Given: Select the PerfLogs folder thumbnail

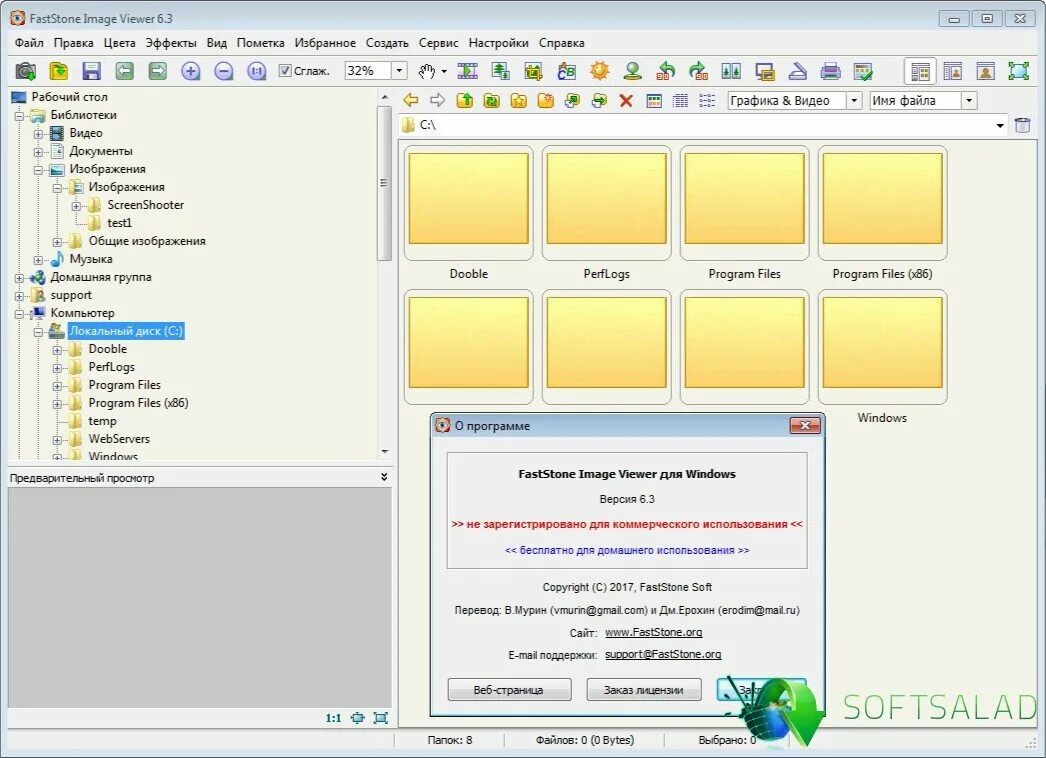Looking at the screenshot, I should point(606,203).
